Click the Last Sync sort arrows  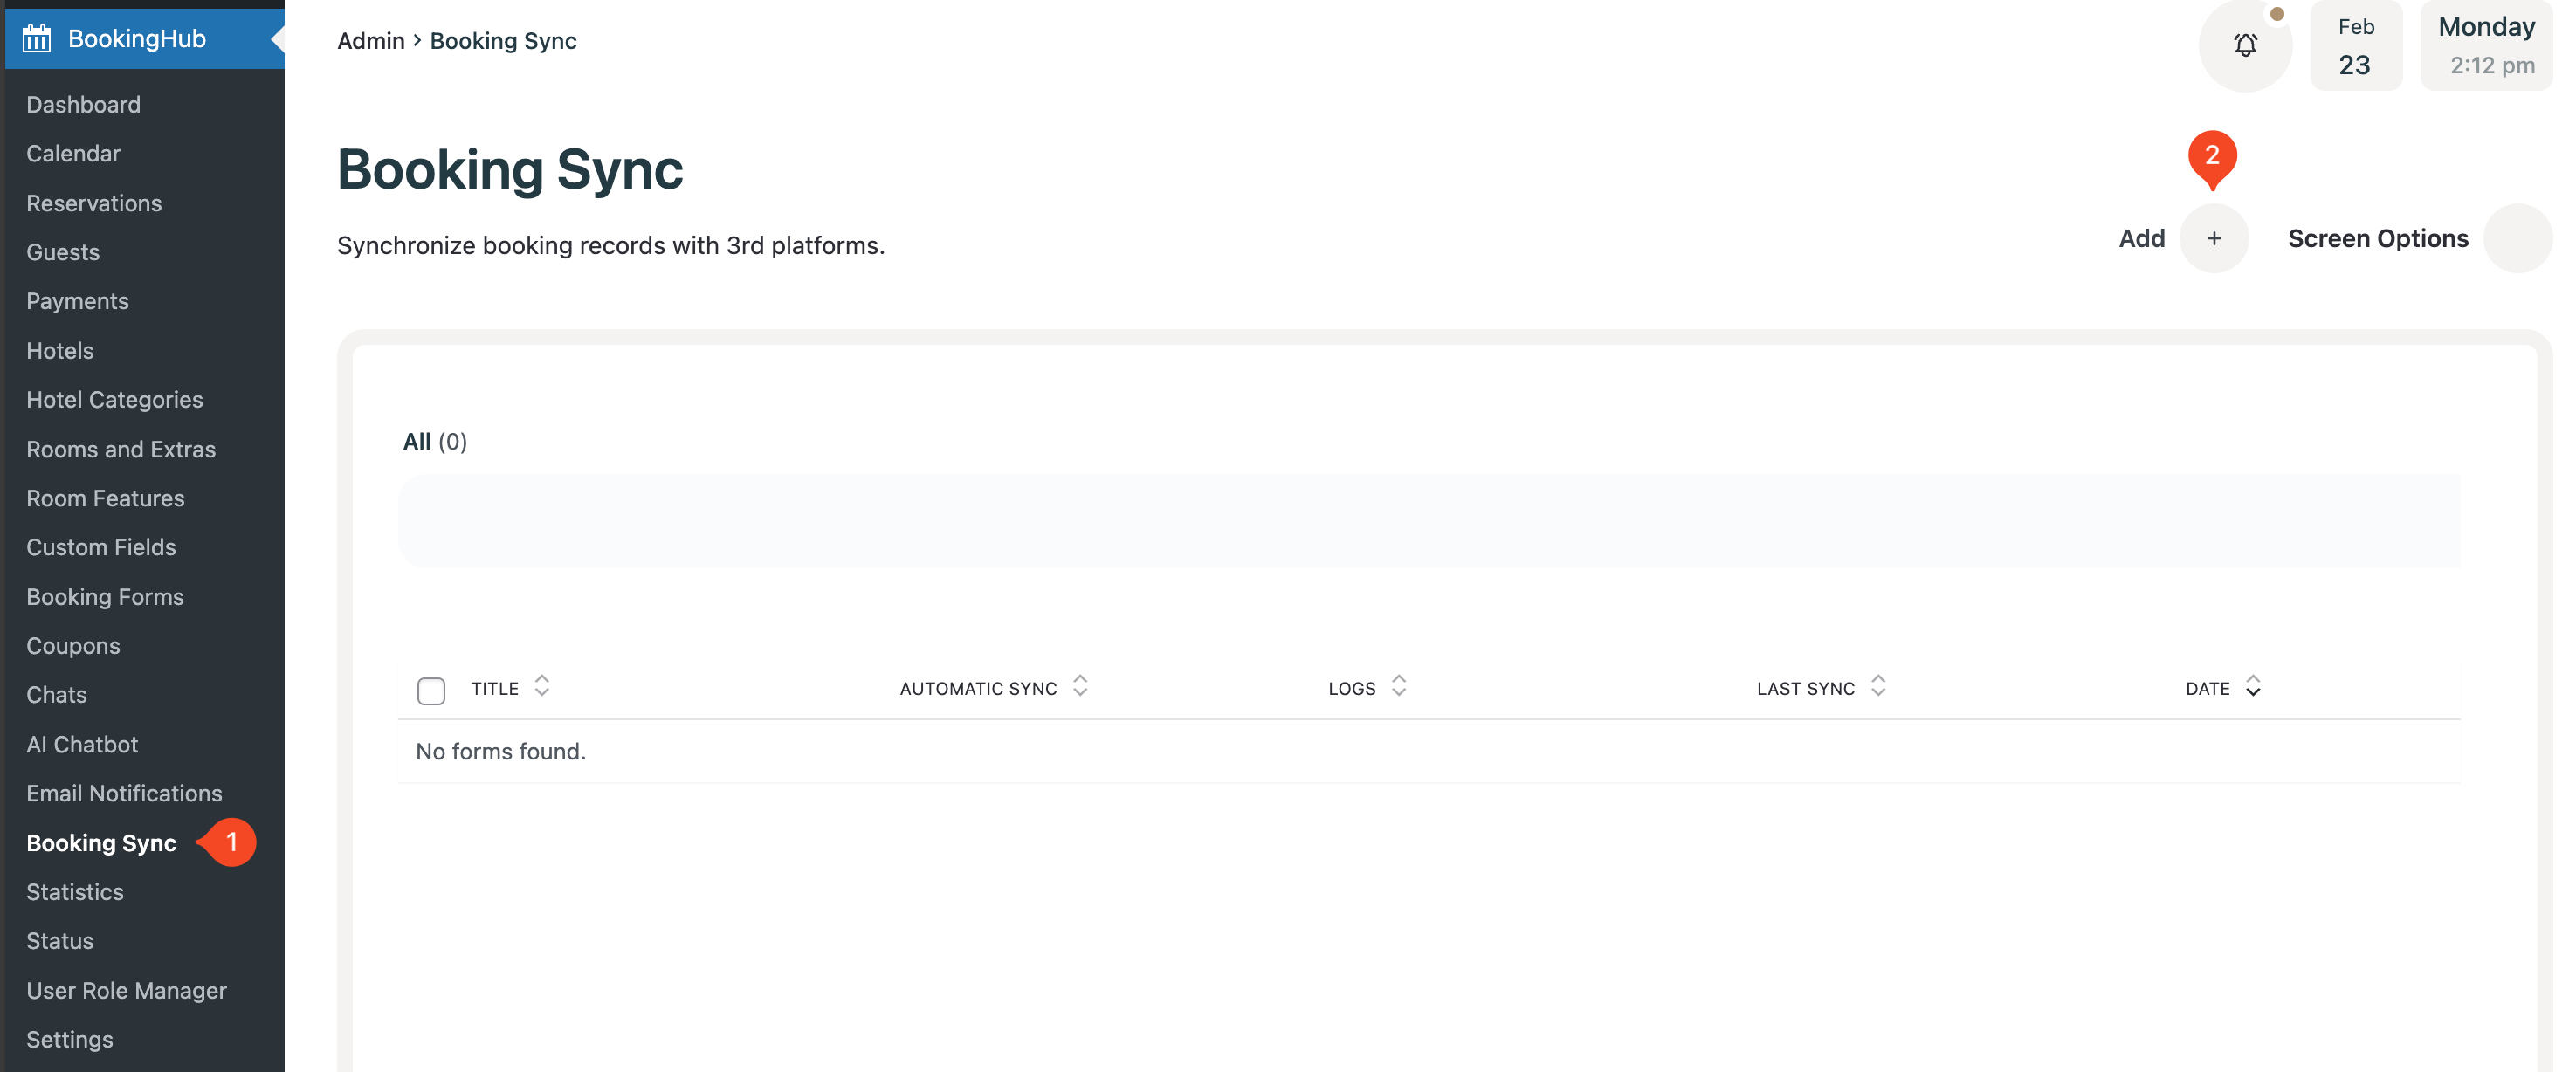click(1878, 687)
